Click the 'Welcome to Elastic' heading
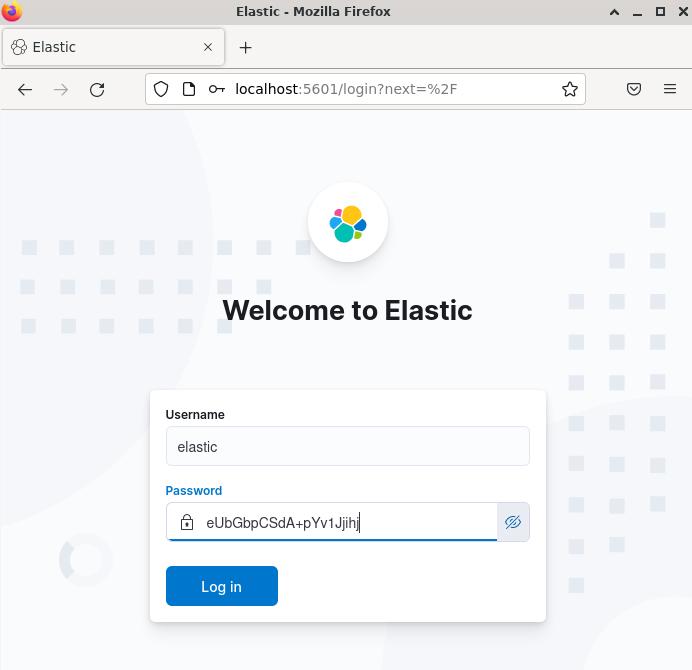The image size is (692, 670). click(347, 310)
